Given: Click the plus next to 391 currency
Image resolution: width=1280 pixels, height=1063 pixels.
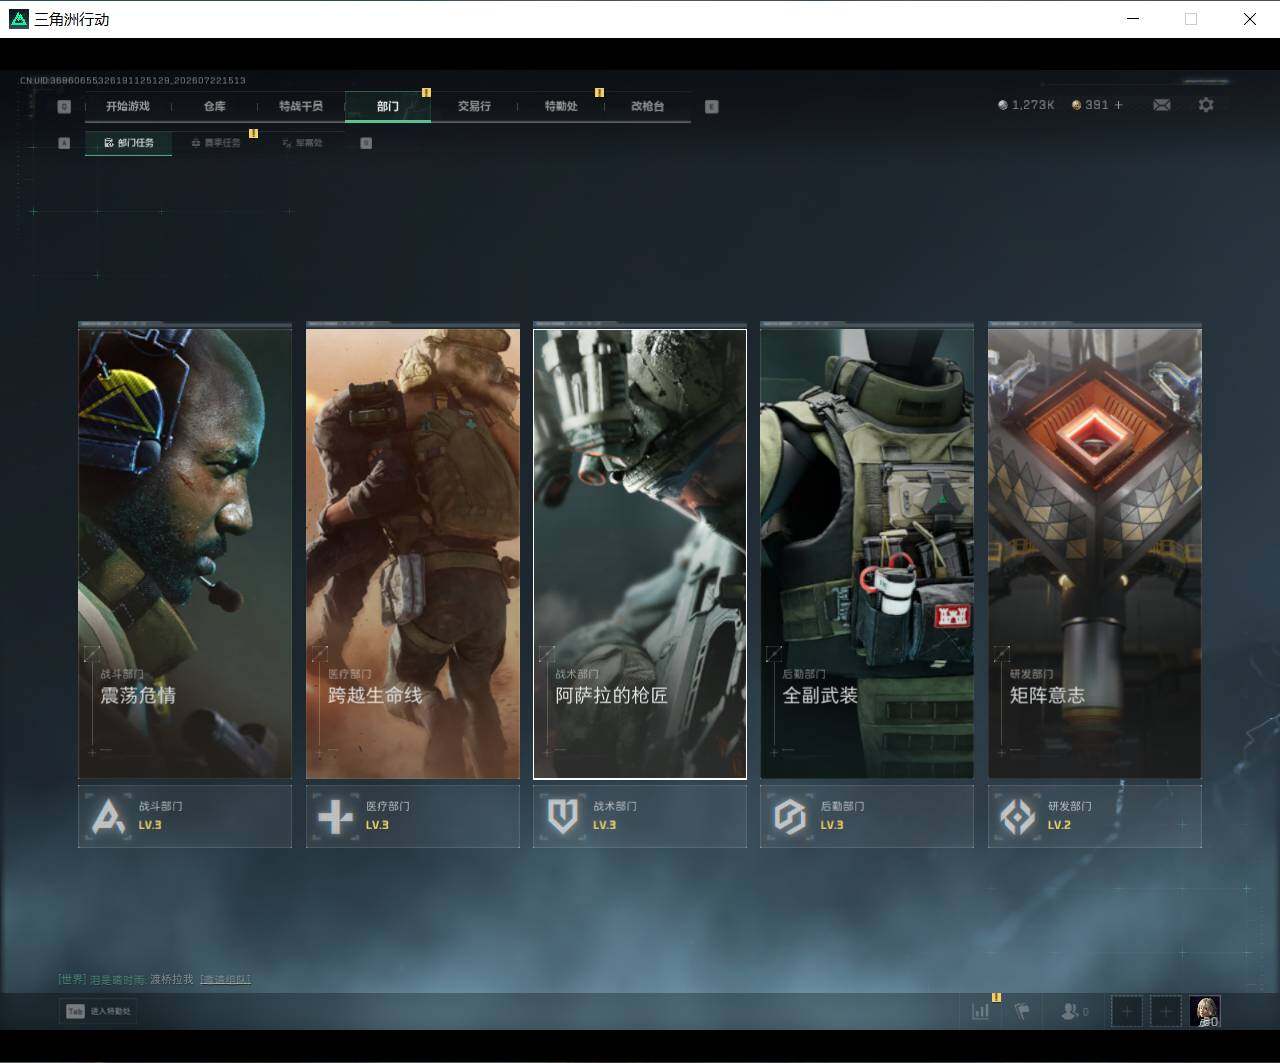Looking at the screenshot, I should point(1118,105).
